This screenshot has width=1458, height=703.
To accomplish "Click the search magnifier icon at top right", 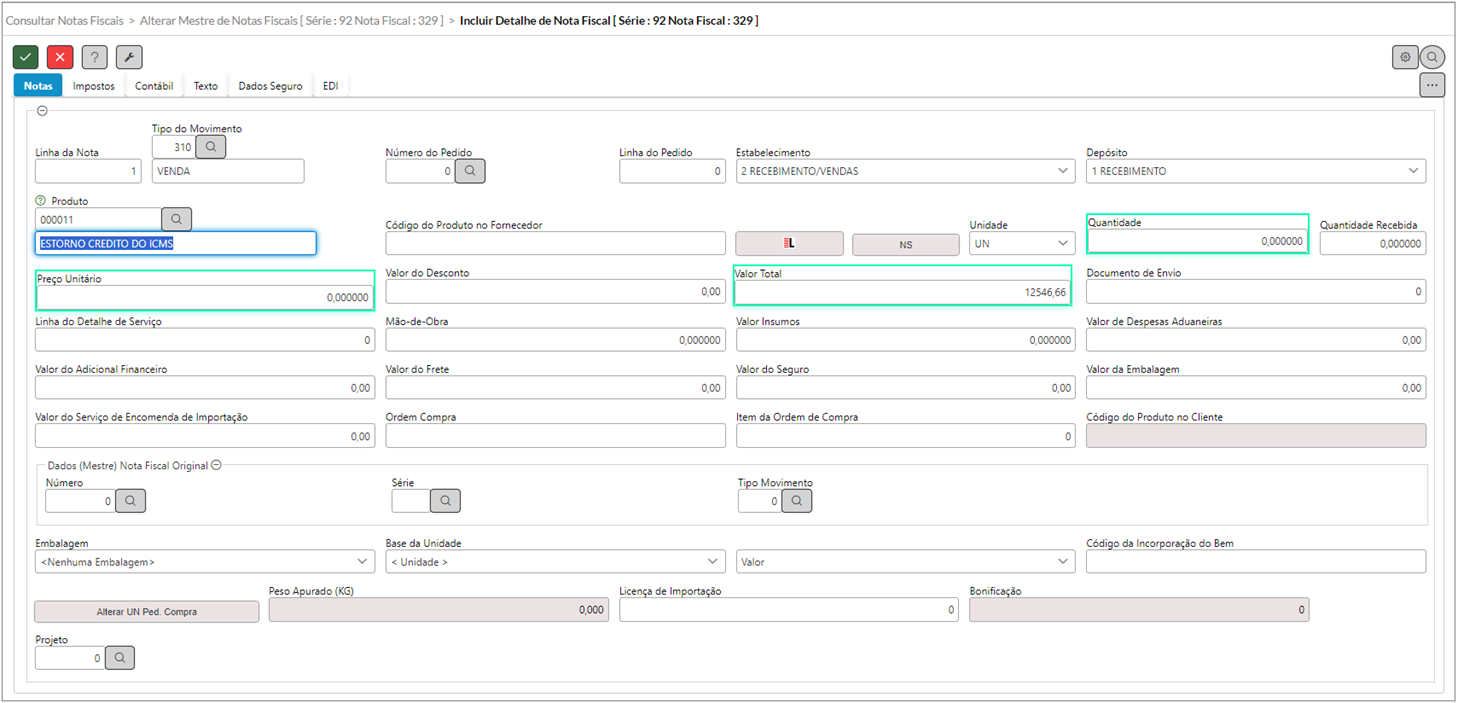I will (1433, 57).
